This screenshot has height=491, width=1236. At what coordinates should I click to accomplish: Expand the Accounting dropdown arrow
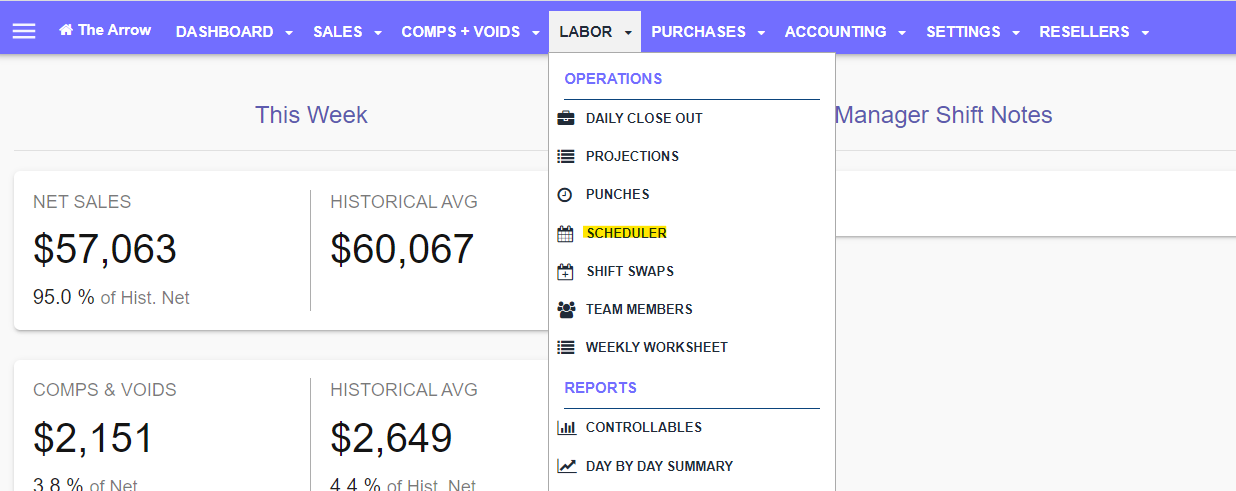(902, 33)
